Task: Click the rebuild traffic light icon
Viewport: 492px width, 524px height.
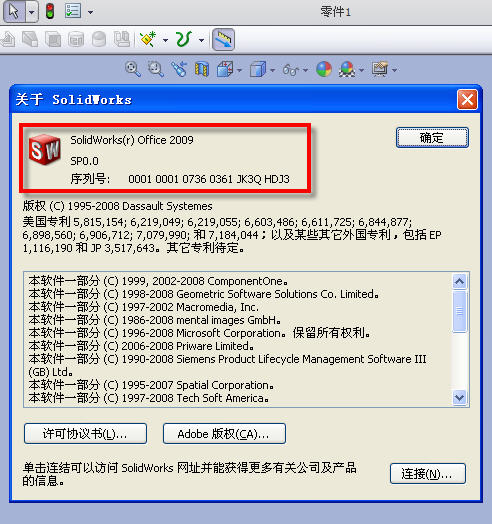Action: click(x=50, y=11)
